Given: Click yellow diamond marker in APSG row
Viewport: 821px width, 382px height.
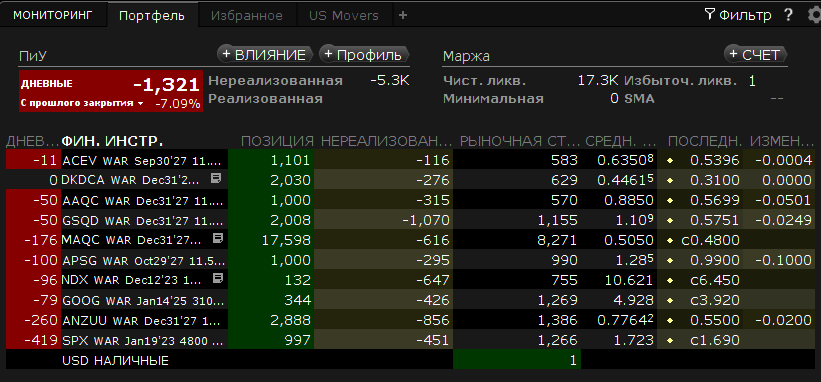Looking at the screenshot, I should (670, 260).
